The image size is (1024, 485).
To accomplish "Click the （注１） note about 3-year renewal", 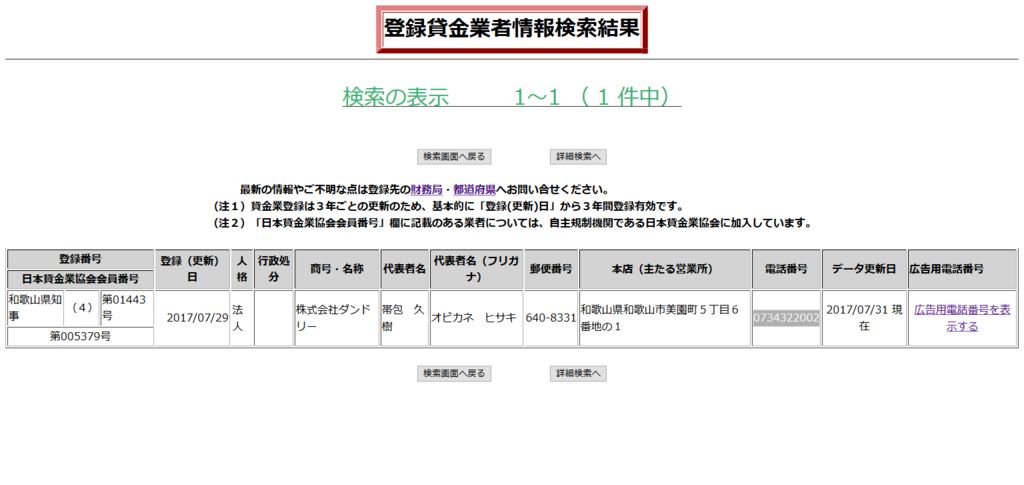I will pyautogui.click(x=447, y=207).
